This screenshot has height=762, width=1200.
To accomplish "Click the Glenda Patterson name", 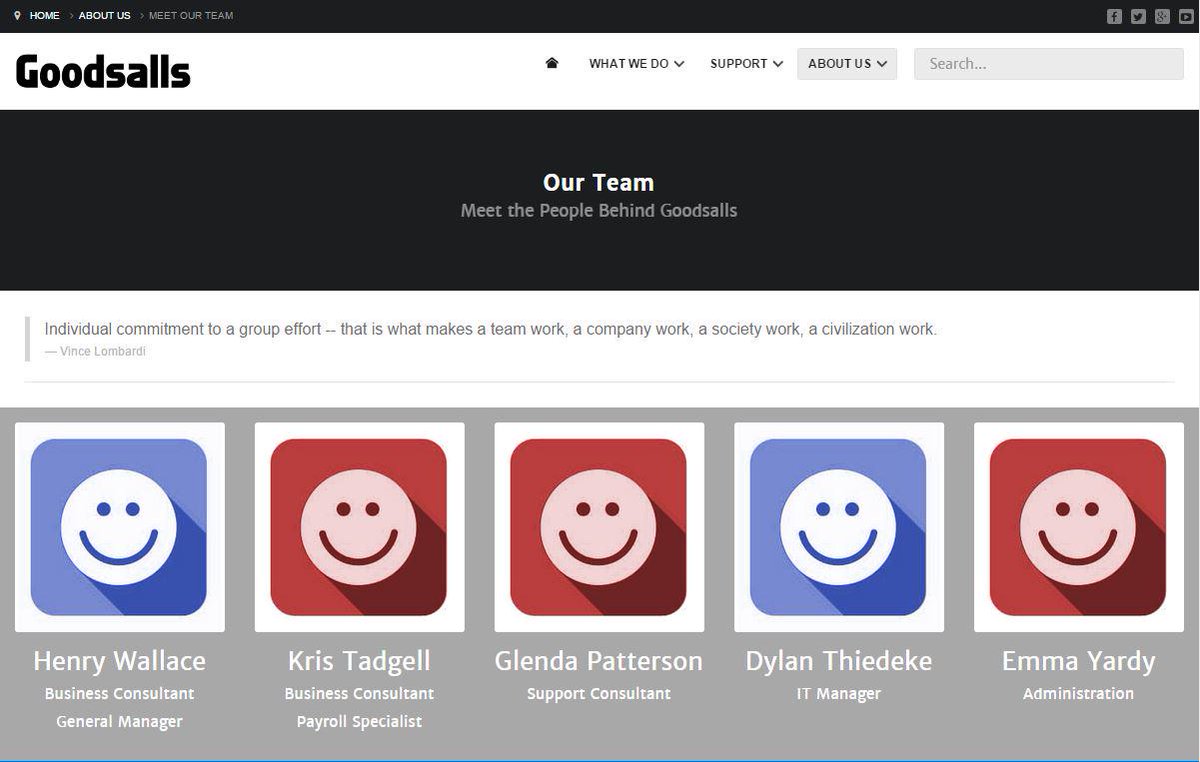I will [599, 661].
